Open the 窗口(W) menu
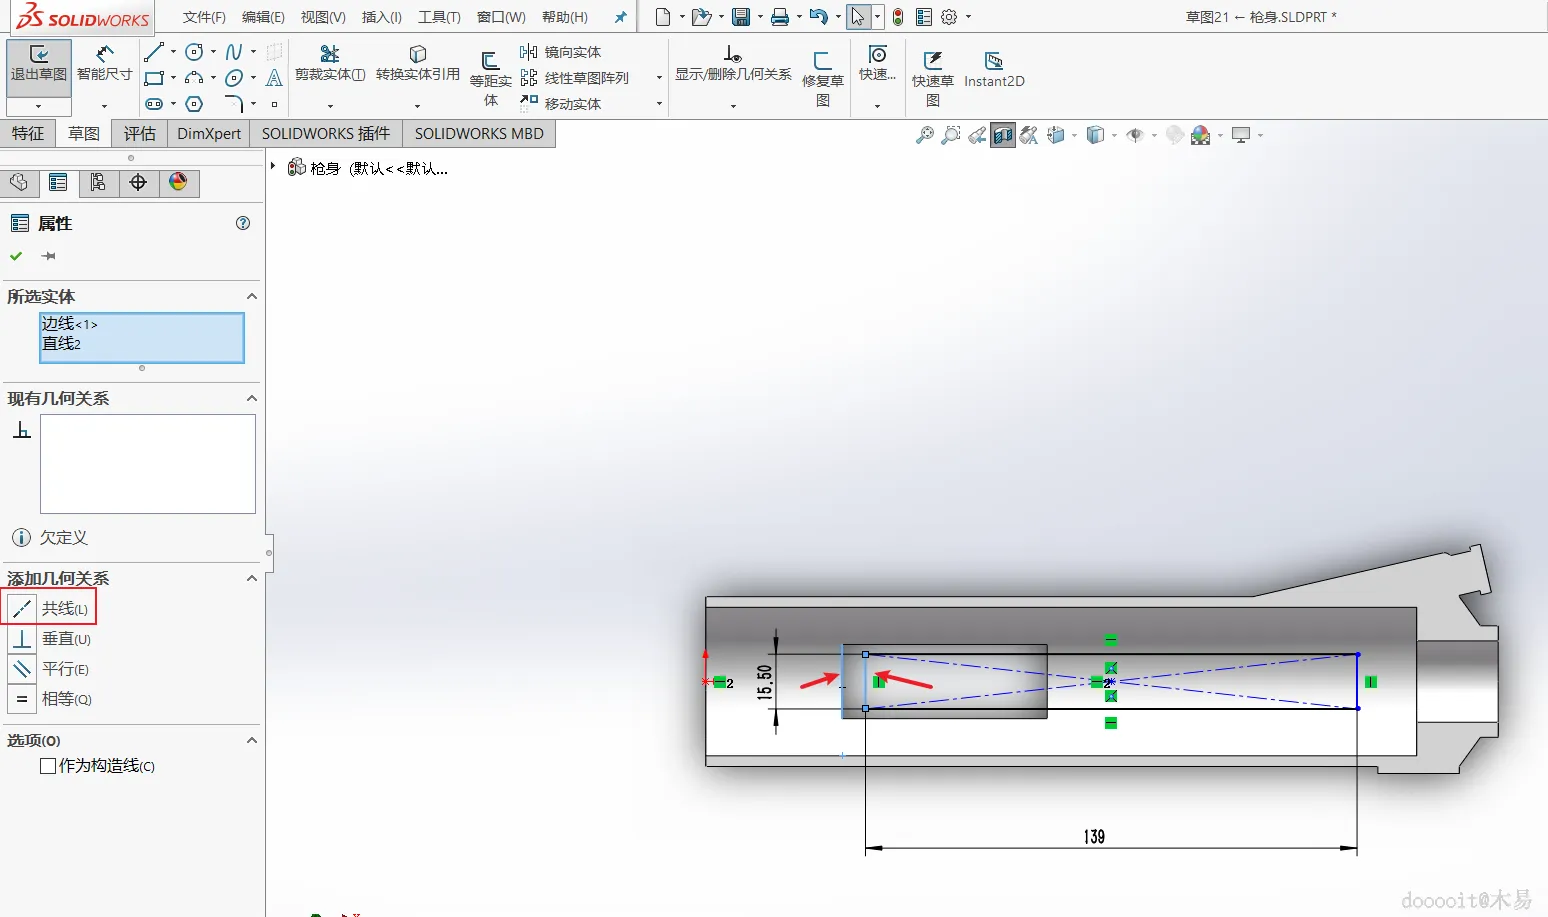Screen dimensions: 1548x917 [501, 17]
